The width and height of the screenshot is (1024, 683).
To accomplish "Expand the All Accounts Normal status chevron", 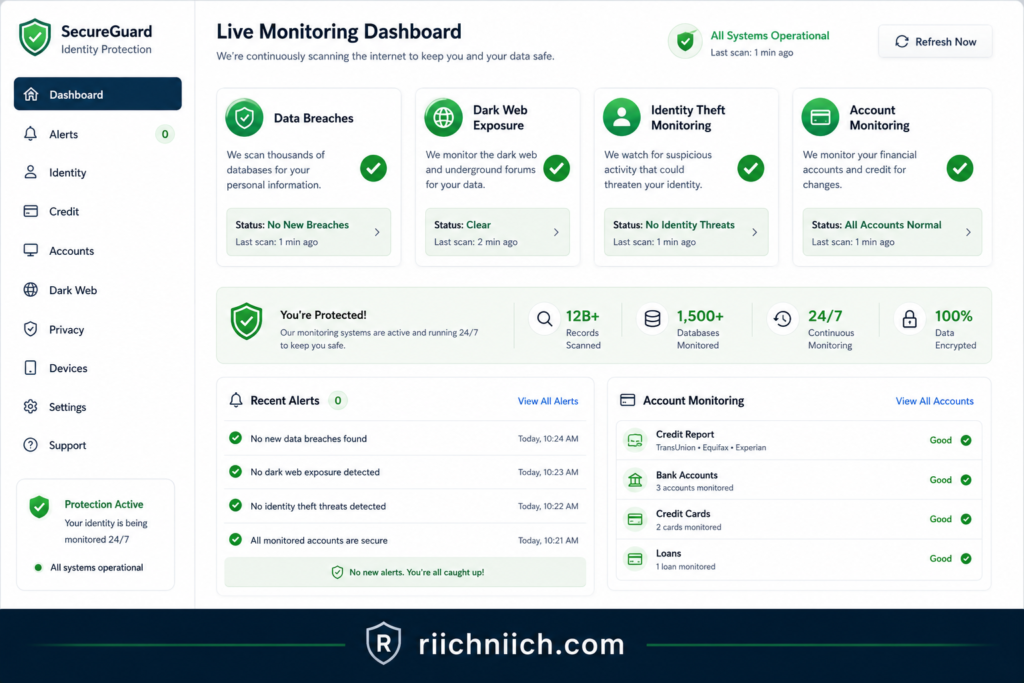I will (968, 232).
